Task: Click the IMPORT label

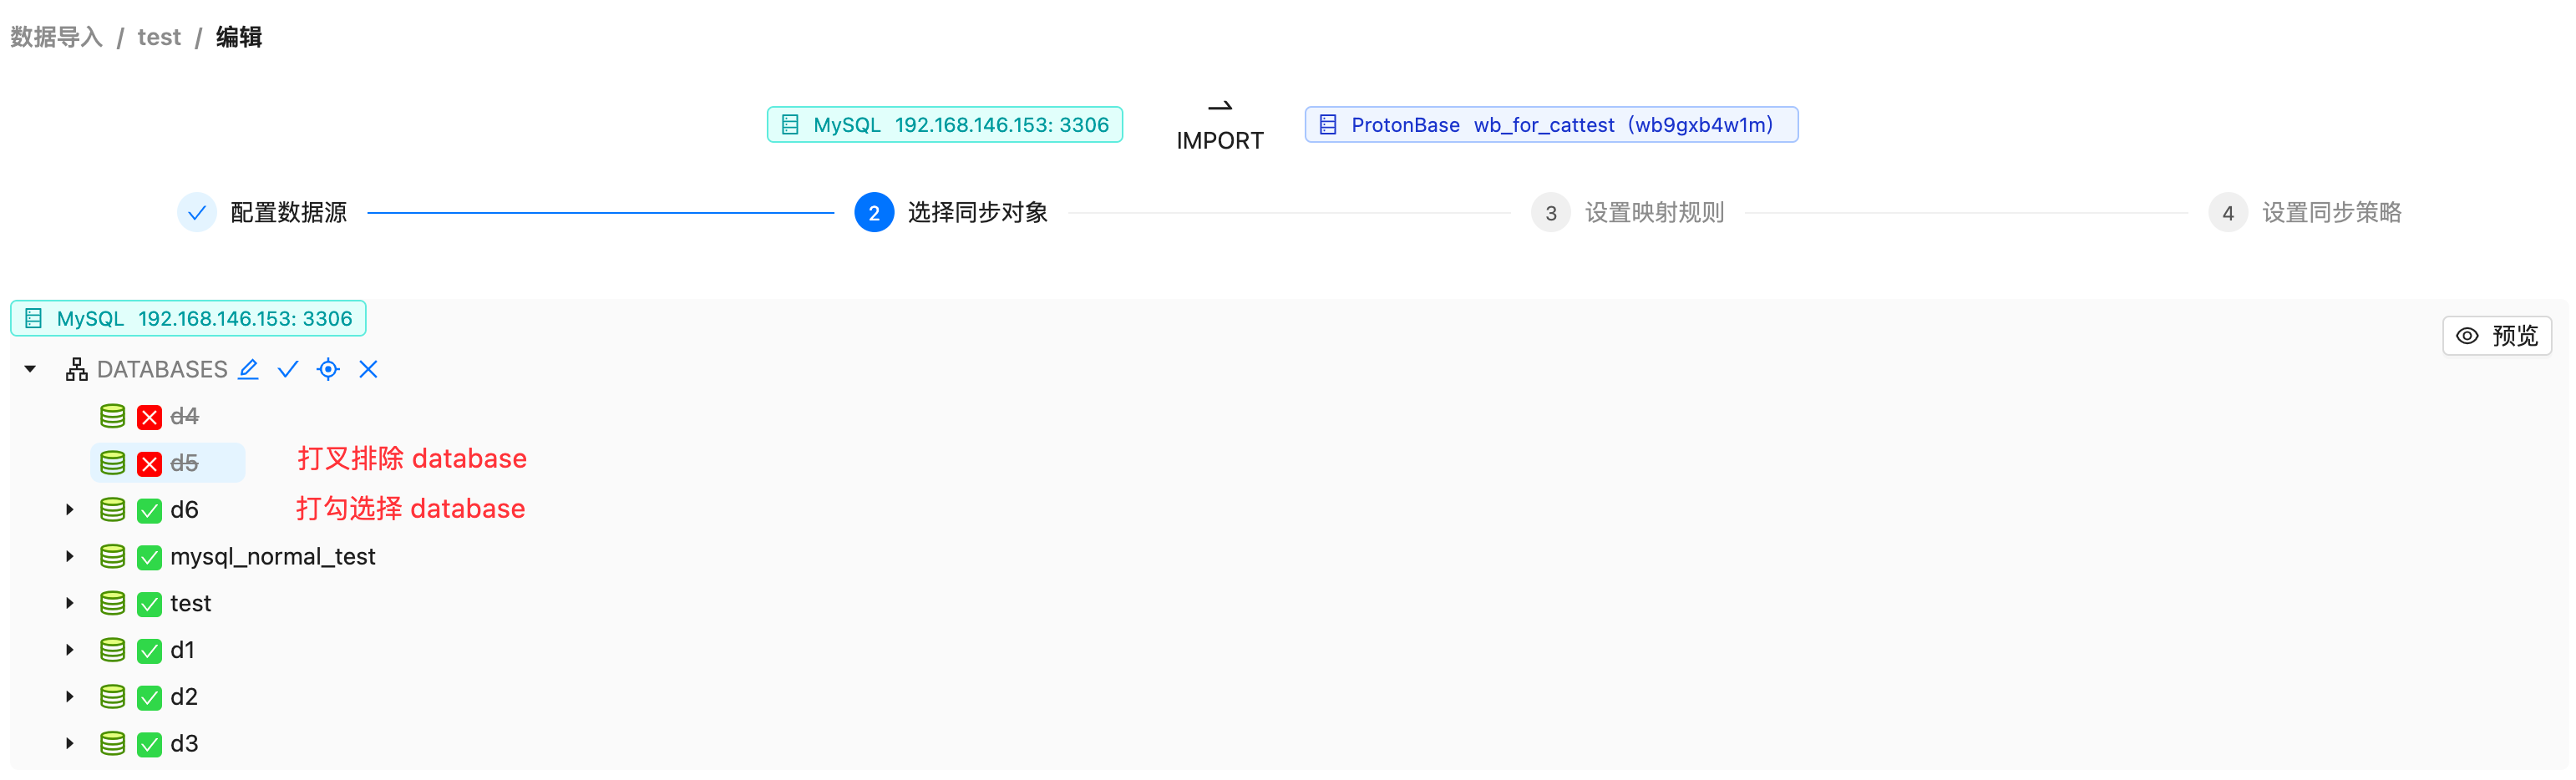Action: click(1220, 140)
